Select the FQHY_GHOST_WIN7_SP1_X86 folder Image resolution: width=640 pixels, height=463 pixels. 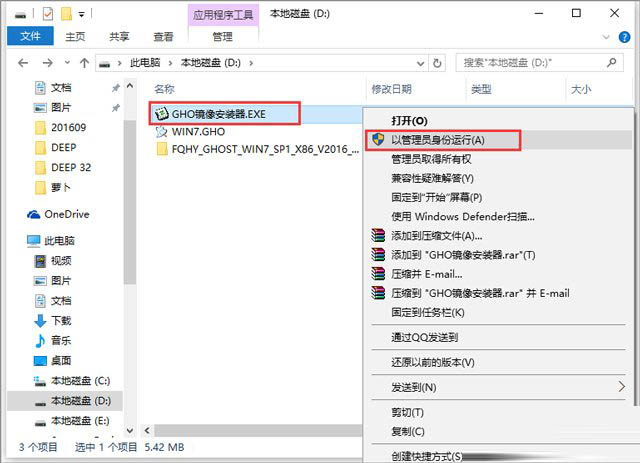point(265,149)
